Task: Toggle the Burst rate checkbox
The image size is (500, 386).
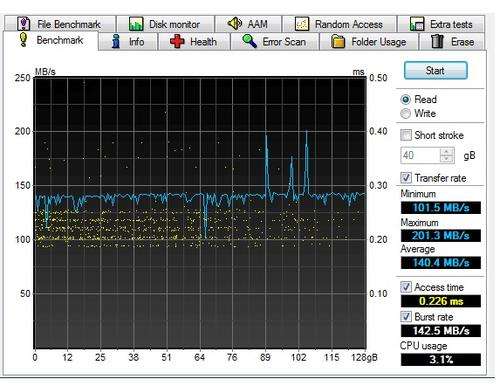Action: coord(406,316)
